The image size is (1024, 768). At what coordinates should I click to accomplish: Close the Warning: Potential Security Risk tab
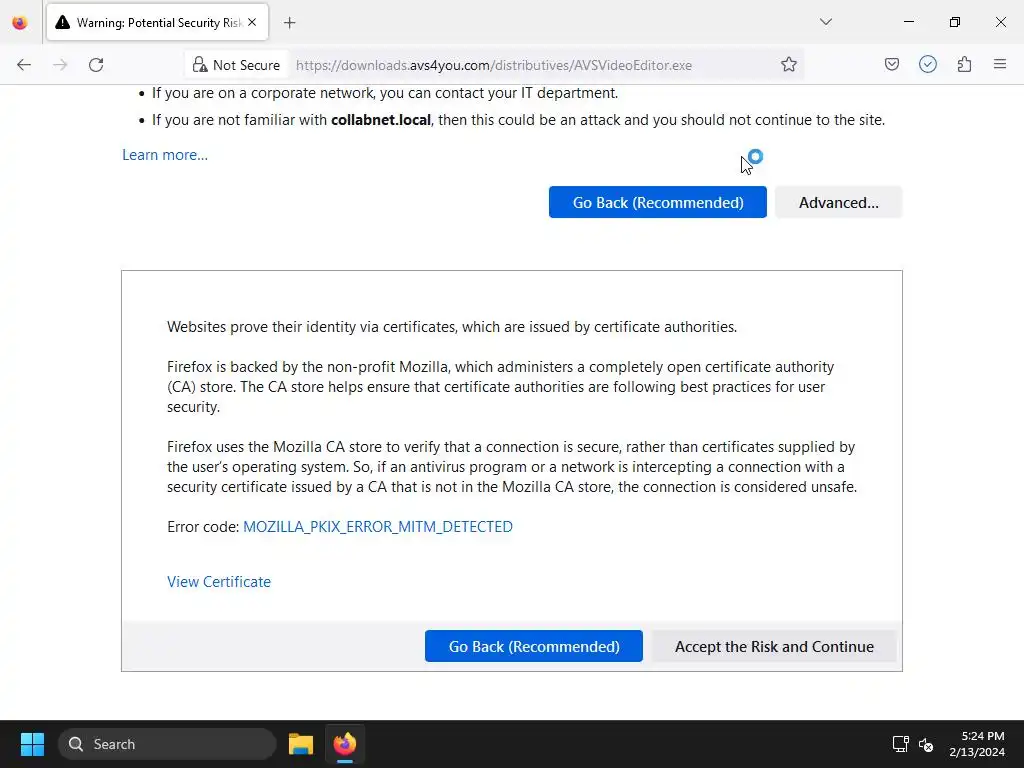tap(252, 22)
